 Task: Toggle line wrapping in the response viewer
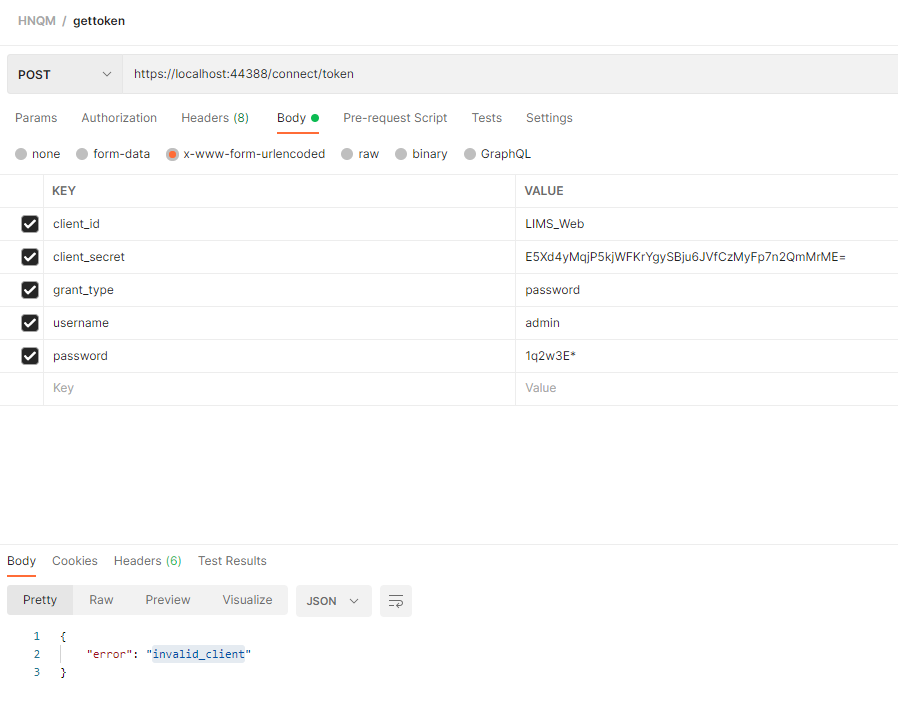[x=395, y=601]
